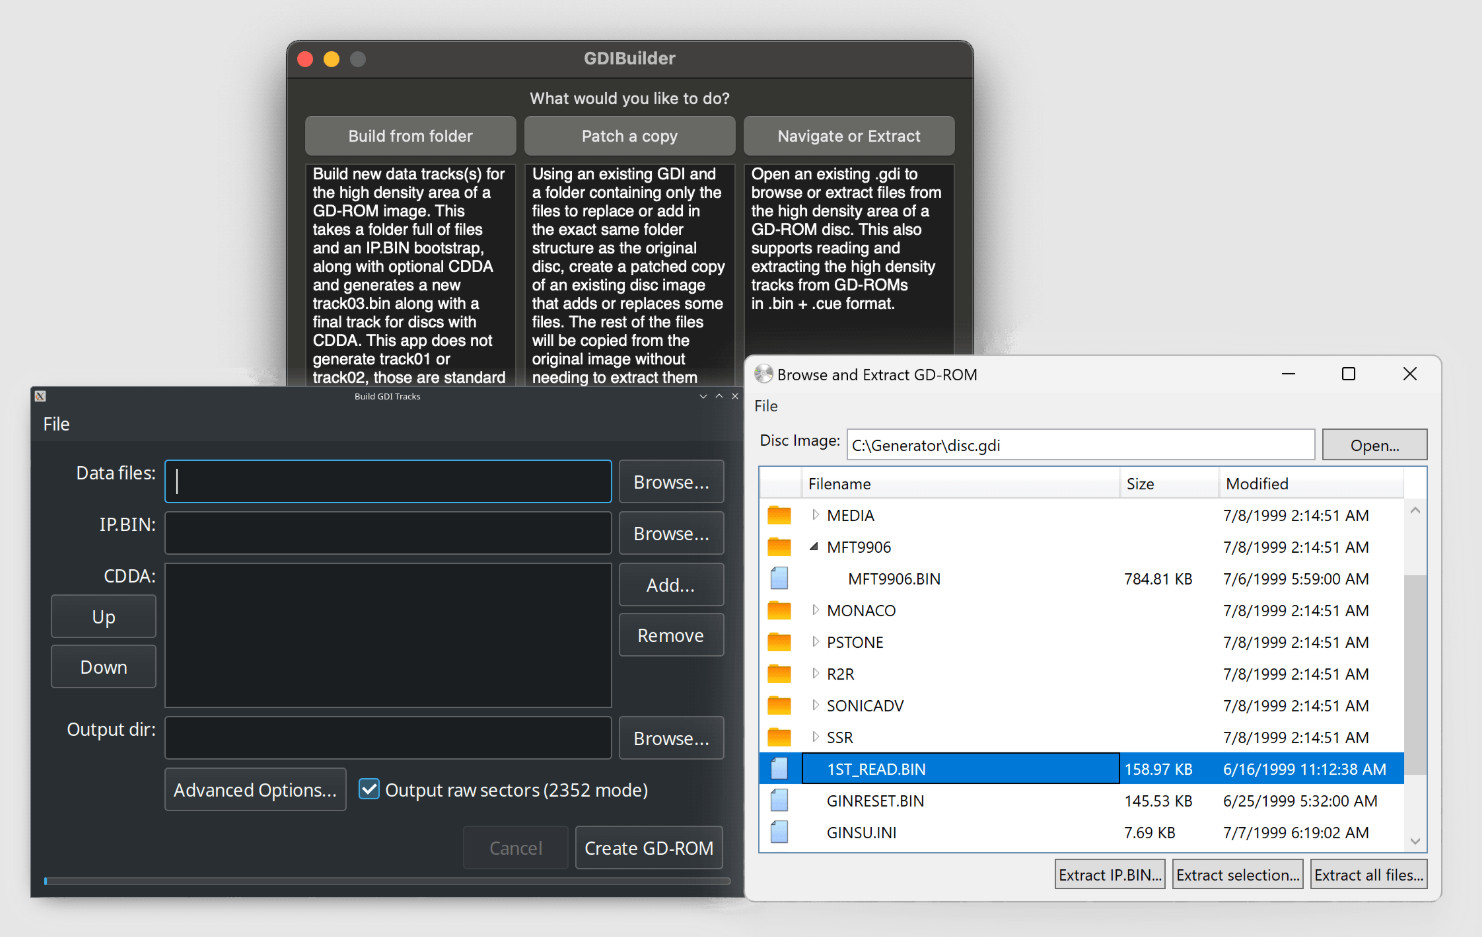The height and width of the screenshot is (937, 1482).
Task: Open File menu in Browse and Extract window
Action: point(766,406)
